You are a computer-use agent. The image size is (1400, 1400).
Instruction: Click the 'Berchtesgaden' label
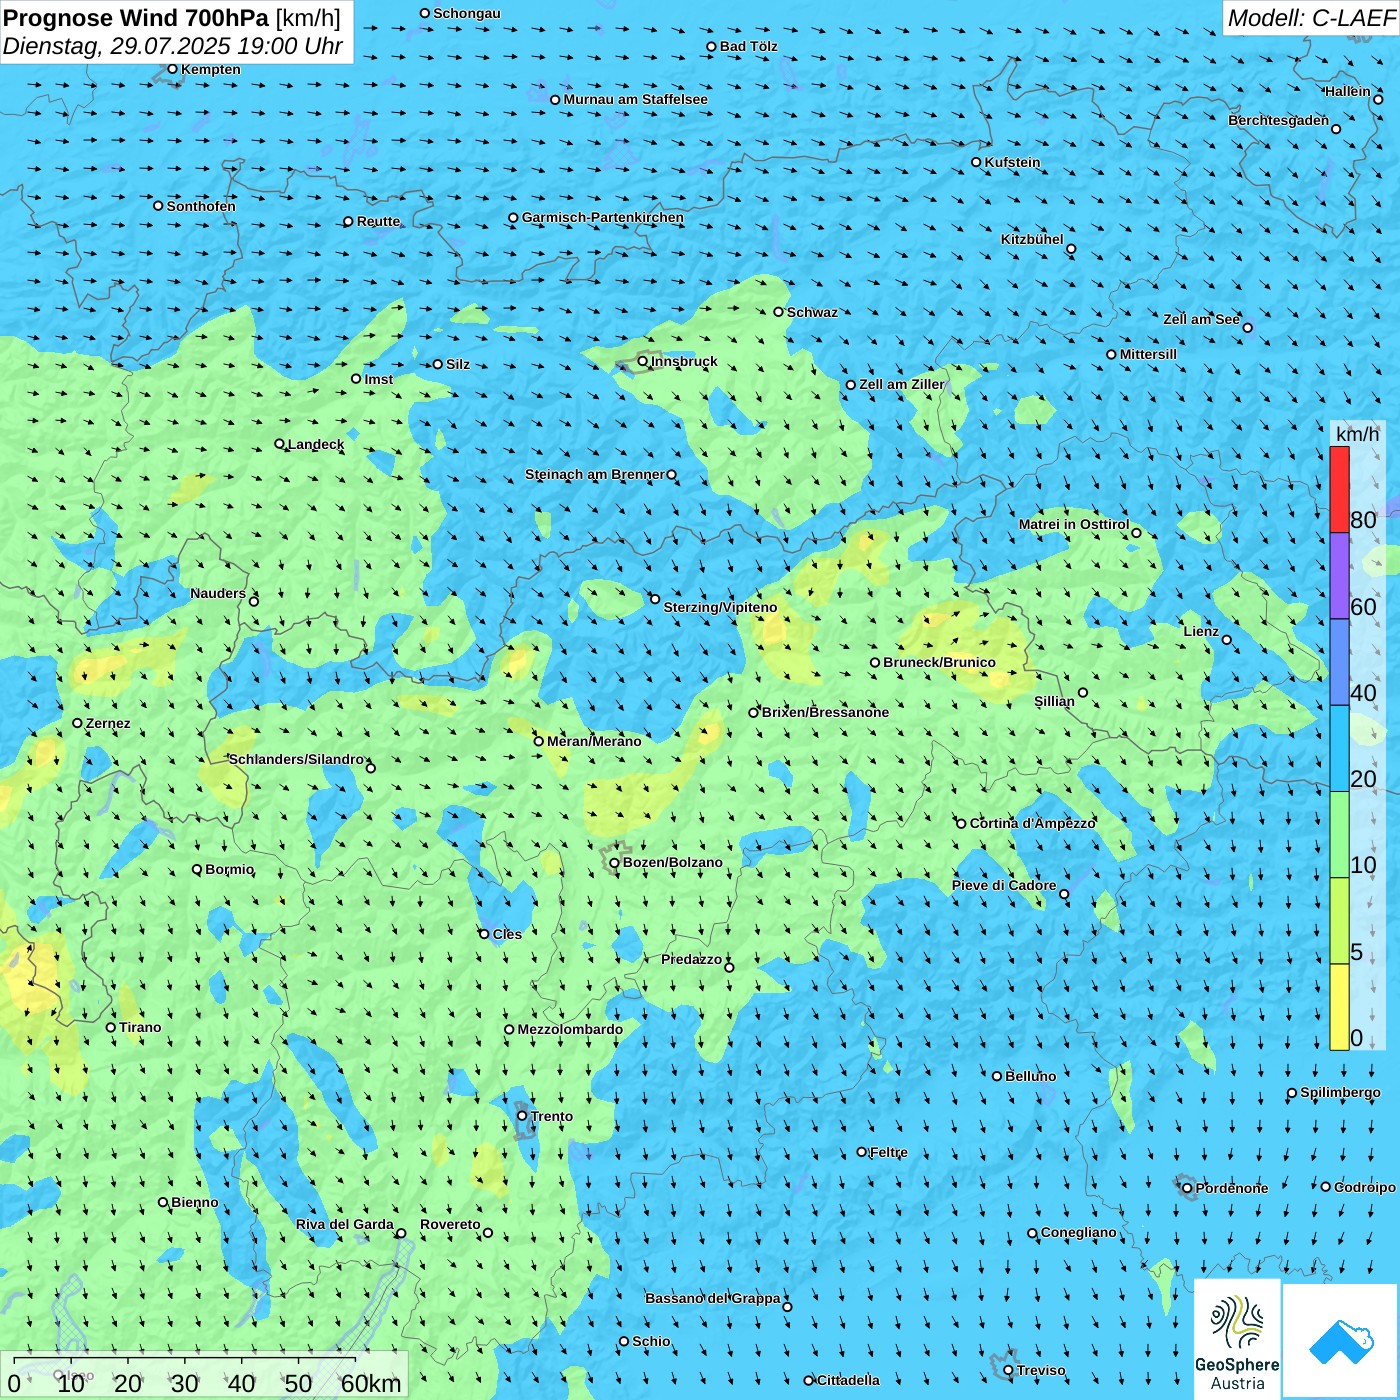(x=1278, y=120)
